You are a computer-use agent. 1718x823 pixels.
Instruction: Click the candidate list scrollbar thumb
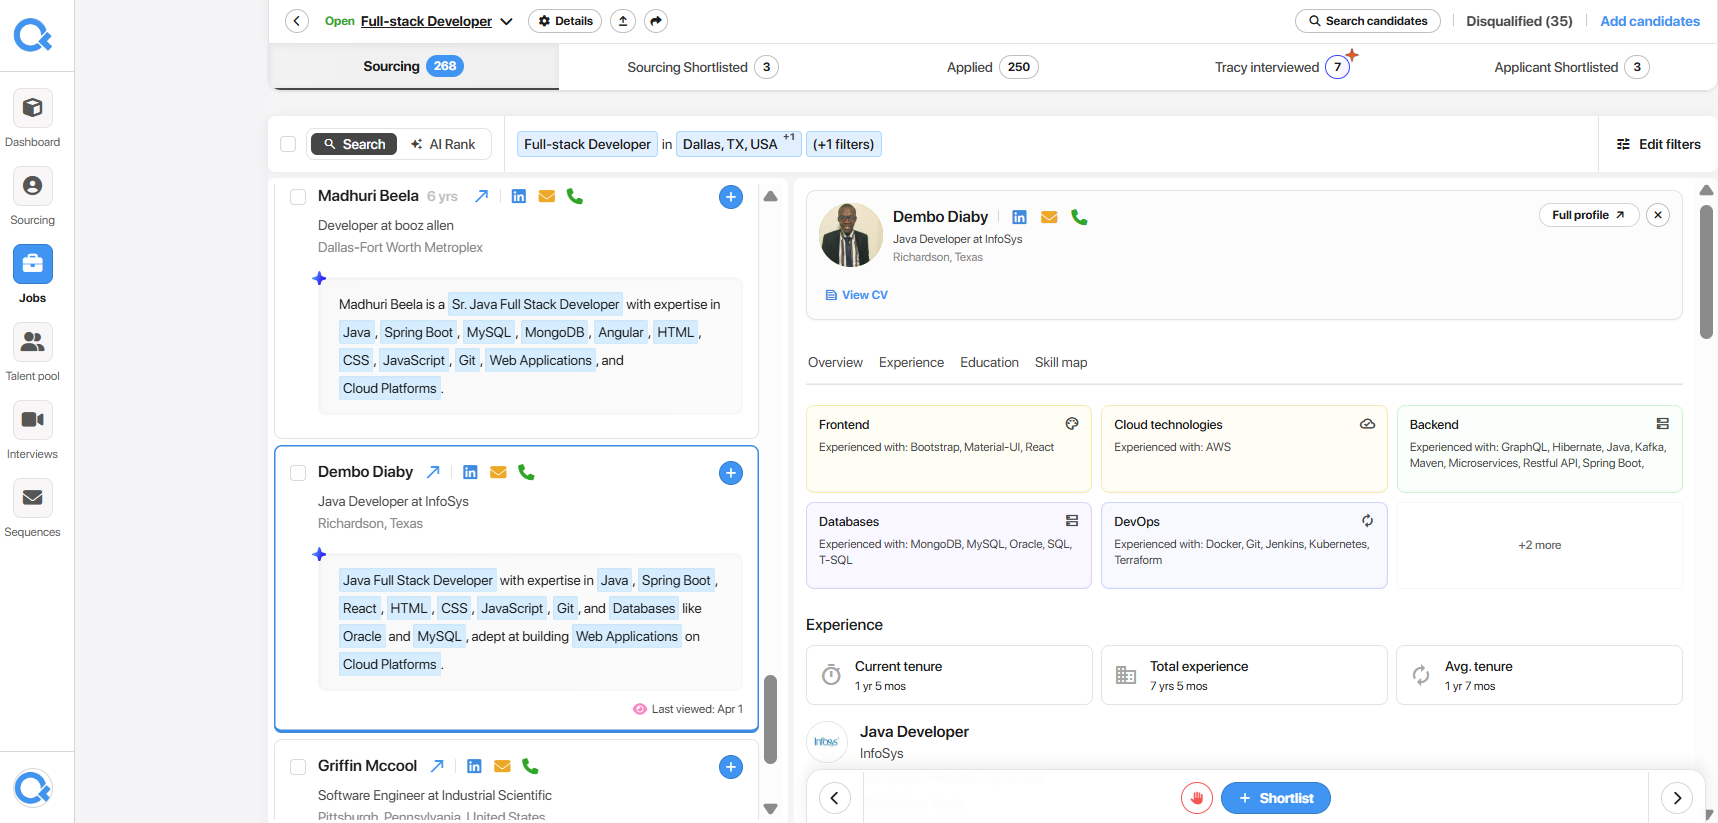click(x=770, y=719)
